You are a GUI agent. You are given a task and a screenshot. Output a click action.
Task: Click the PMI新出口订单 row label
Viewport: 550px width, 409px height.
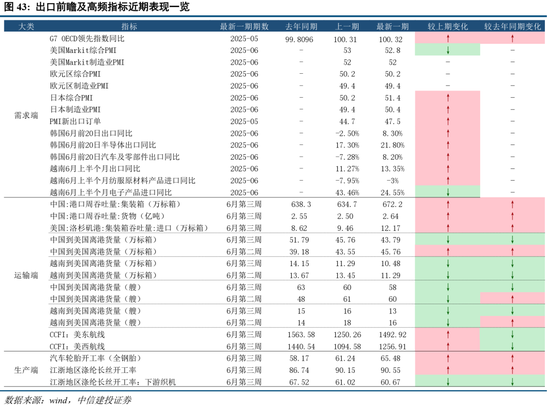[x=75, y=121]
